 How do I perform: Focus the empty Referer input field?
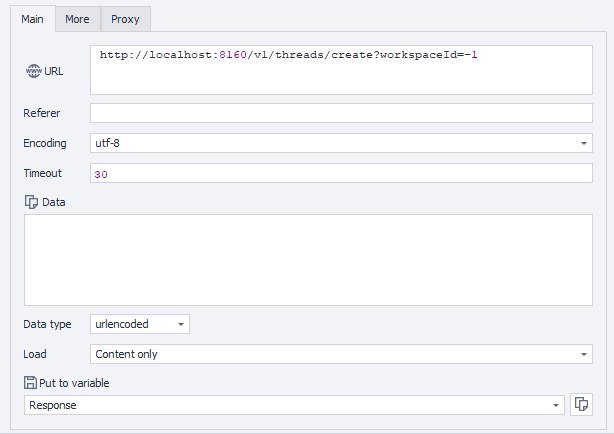point(340,113)
